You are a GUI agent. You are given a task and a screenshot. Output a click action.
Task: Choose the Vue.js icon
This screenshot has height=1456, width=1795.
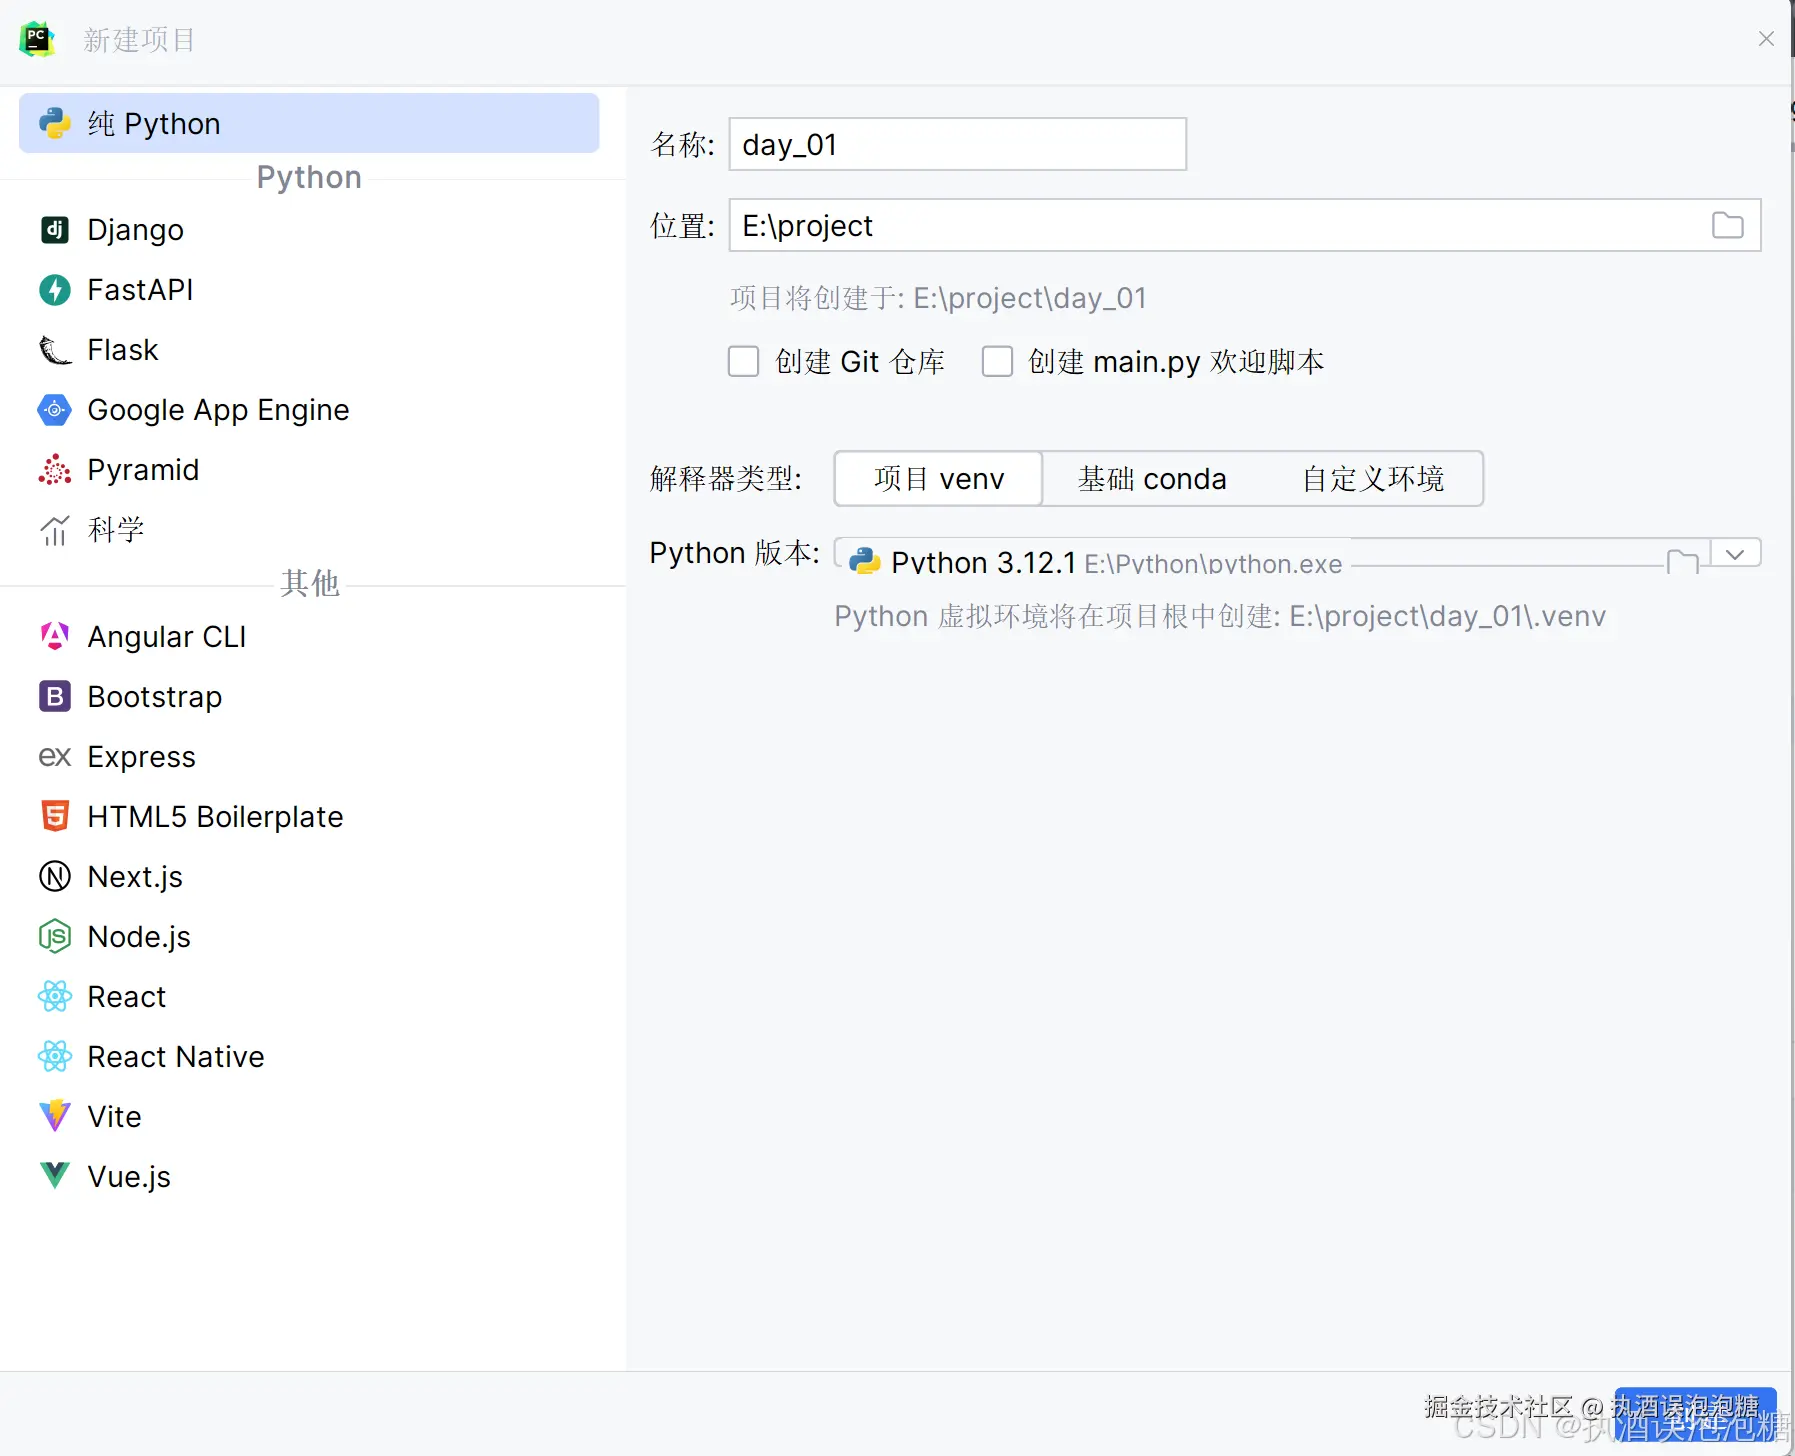(55, 1176)
